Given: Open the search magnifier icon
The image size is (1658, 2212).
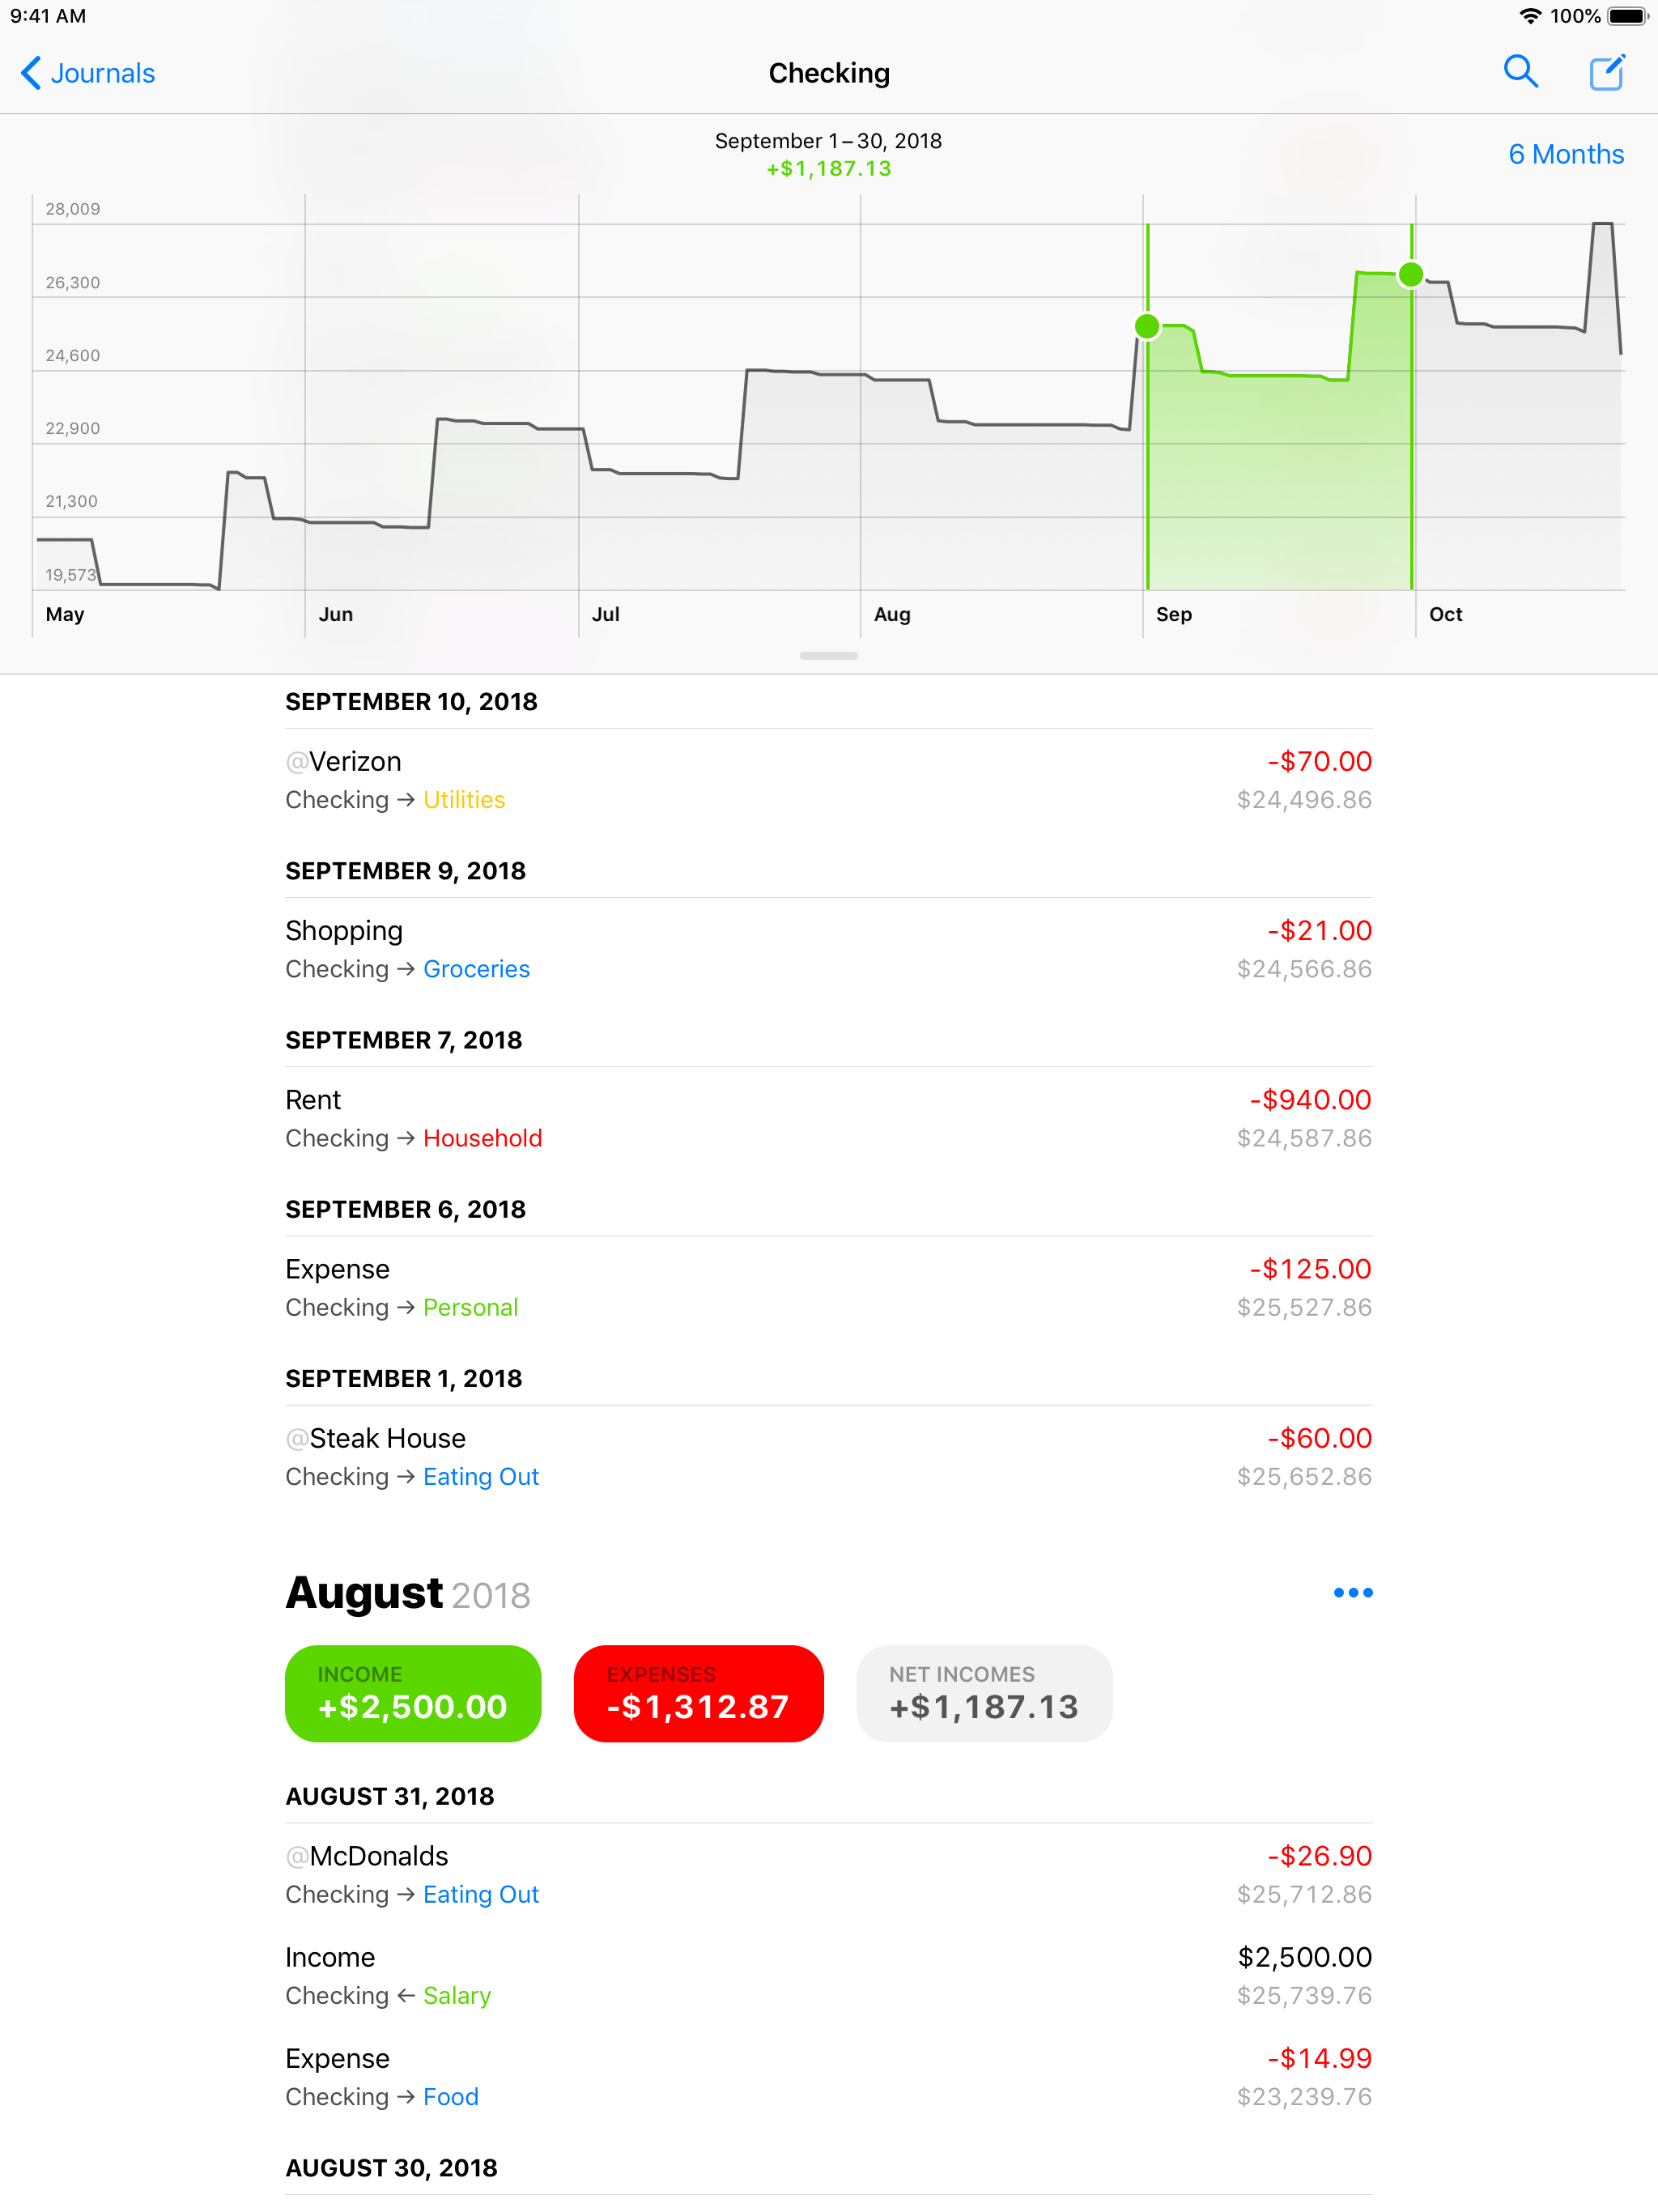Looking at the screenshot, I should (x=1520, y=72).
